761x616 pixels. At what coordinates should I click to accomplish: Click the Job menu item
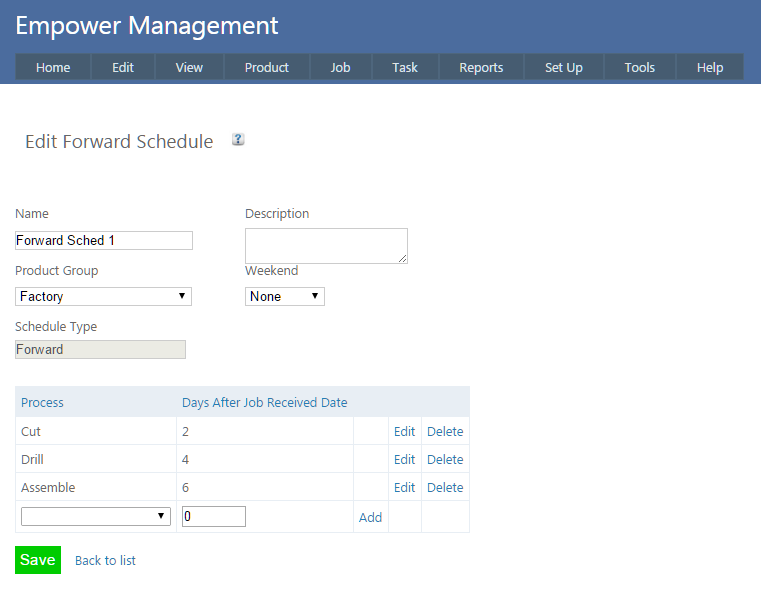click(x=340, y=67)
